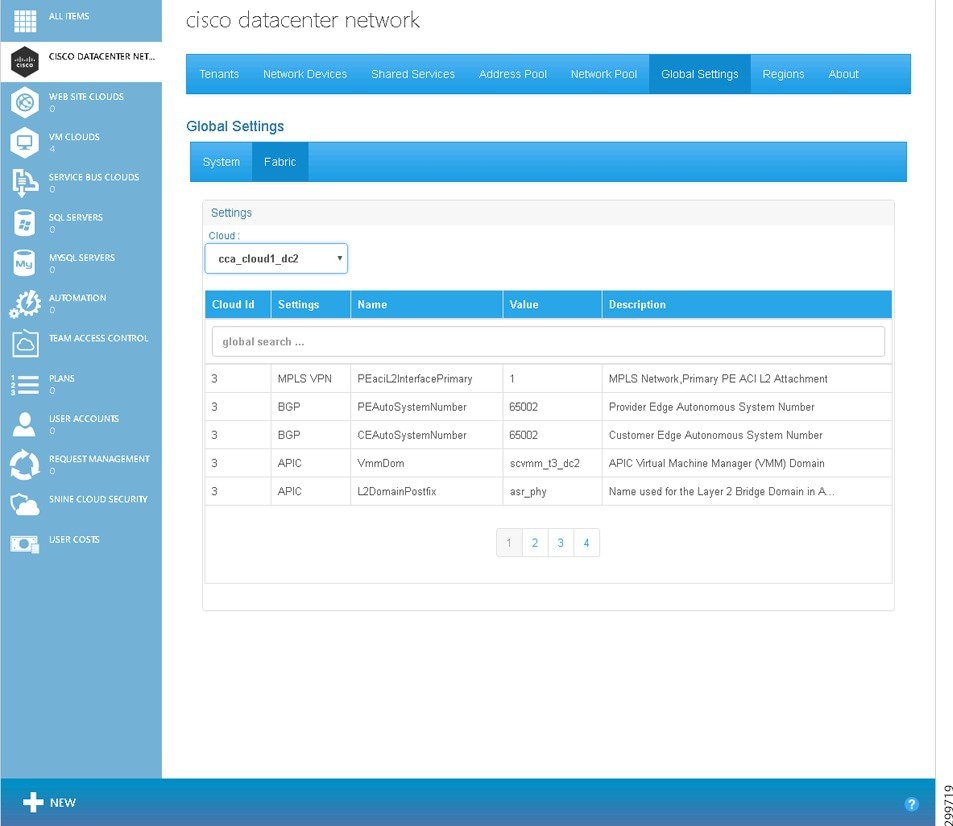953x826 pixels.
Task: Open the VM Clouds monitor icon
Action: (x=25, y=142)
